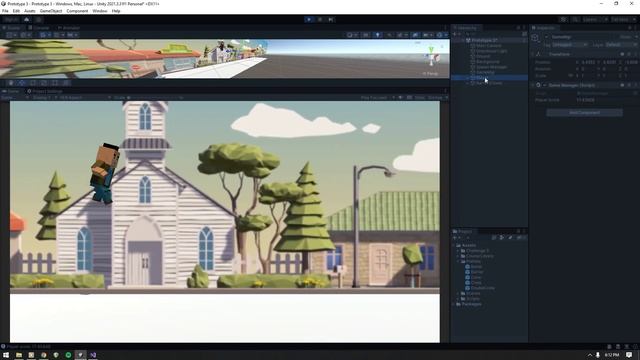Switch to the Project Settings tab

pos(44,91)
